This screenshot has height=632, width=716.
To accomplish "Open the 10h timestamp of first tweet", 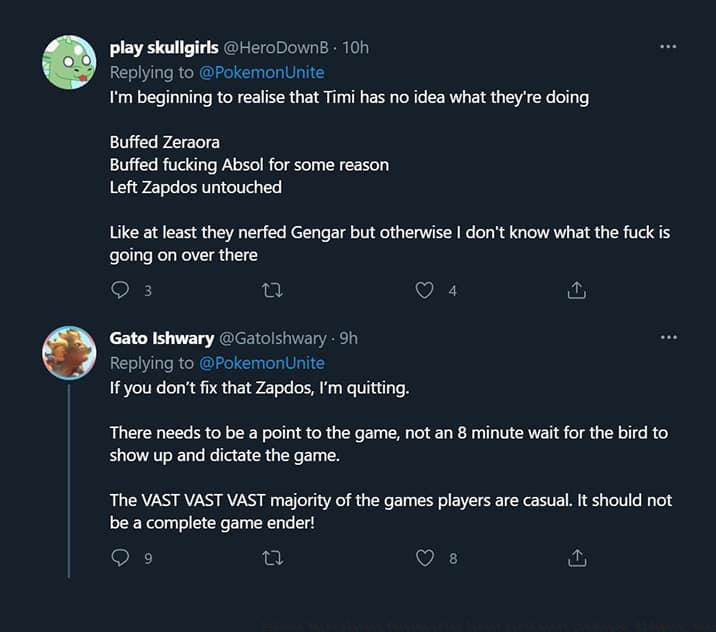I will pyautogui.click(x=356, y=47).
